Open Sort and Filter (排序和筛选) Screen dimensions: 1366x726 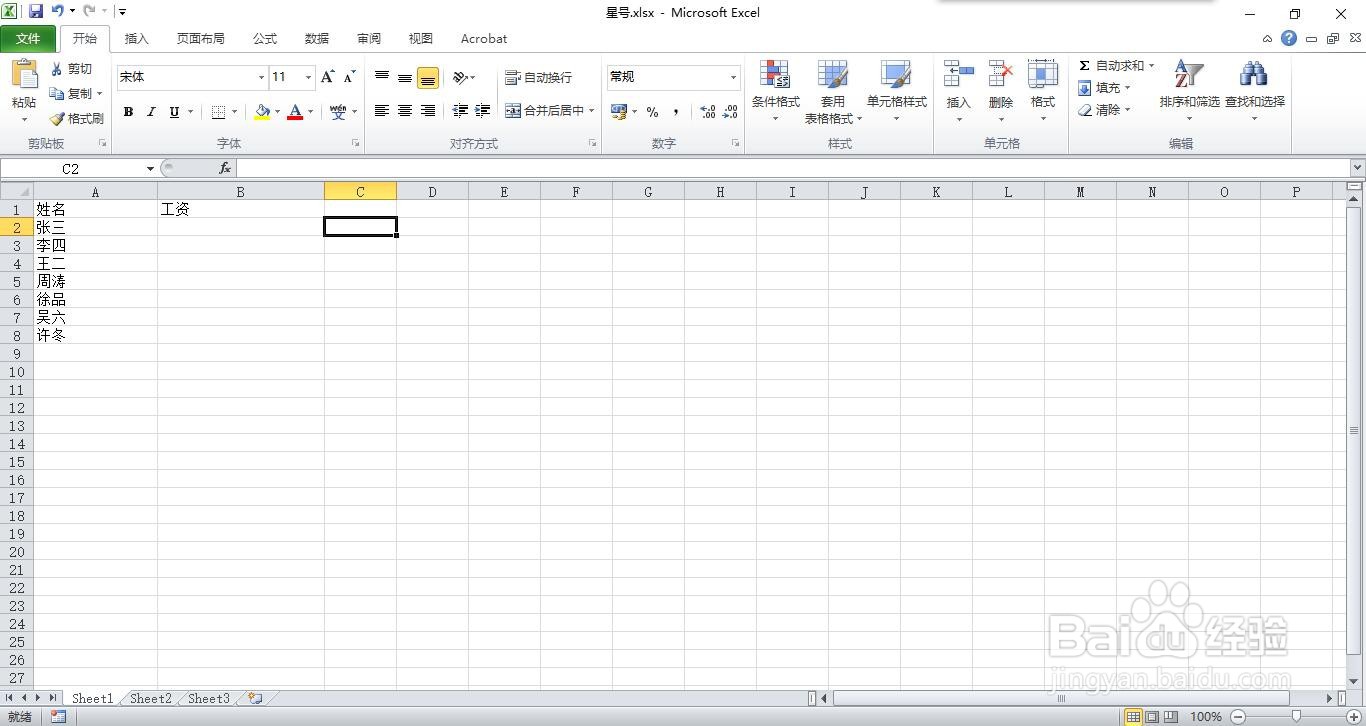[x=1189, y=90]
